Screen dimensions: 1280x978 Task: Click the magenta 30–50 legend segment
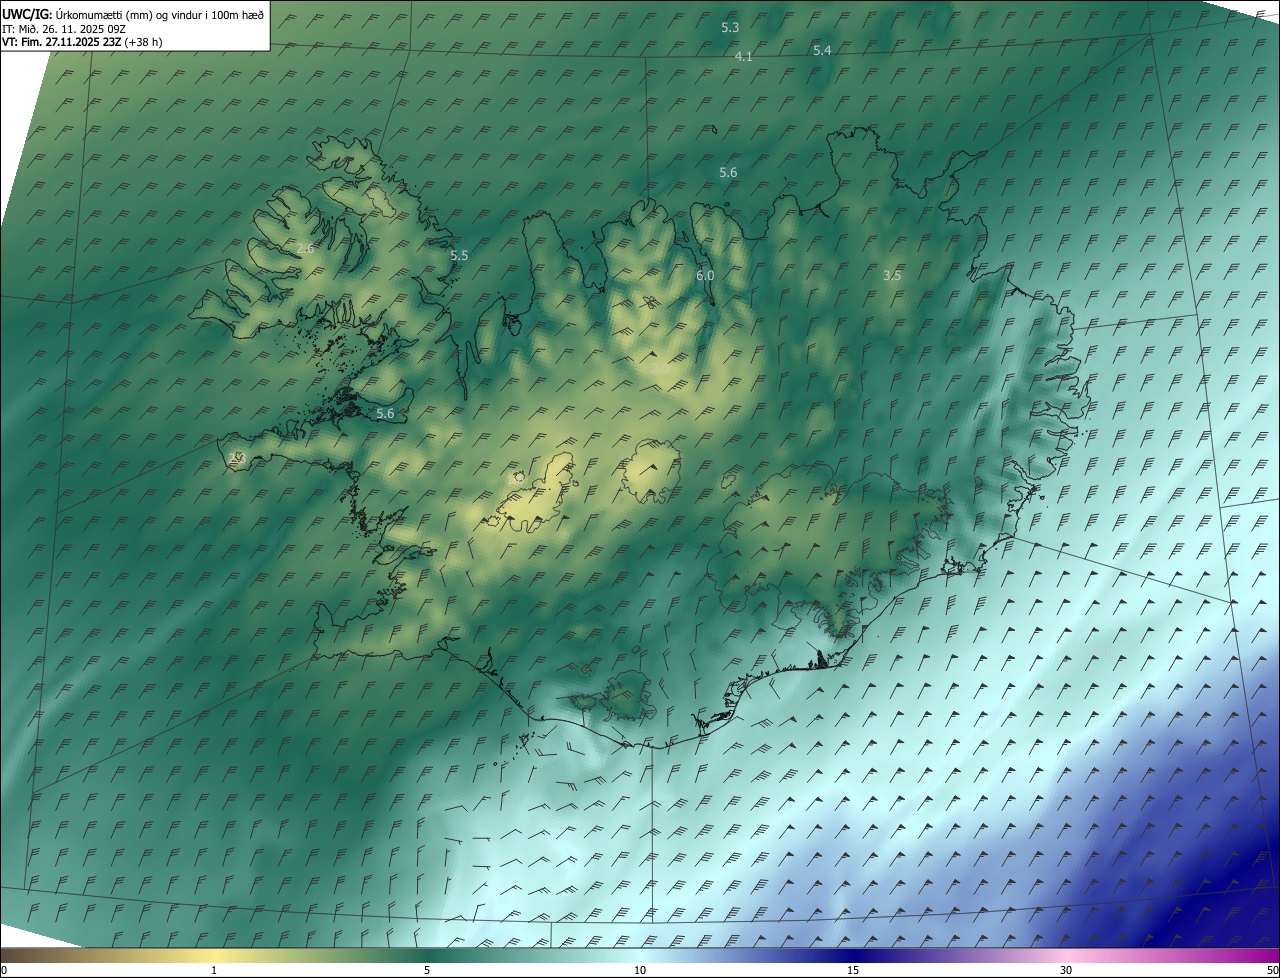[x=1173, y=955]
